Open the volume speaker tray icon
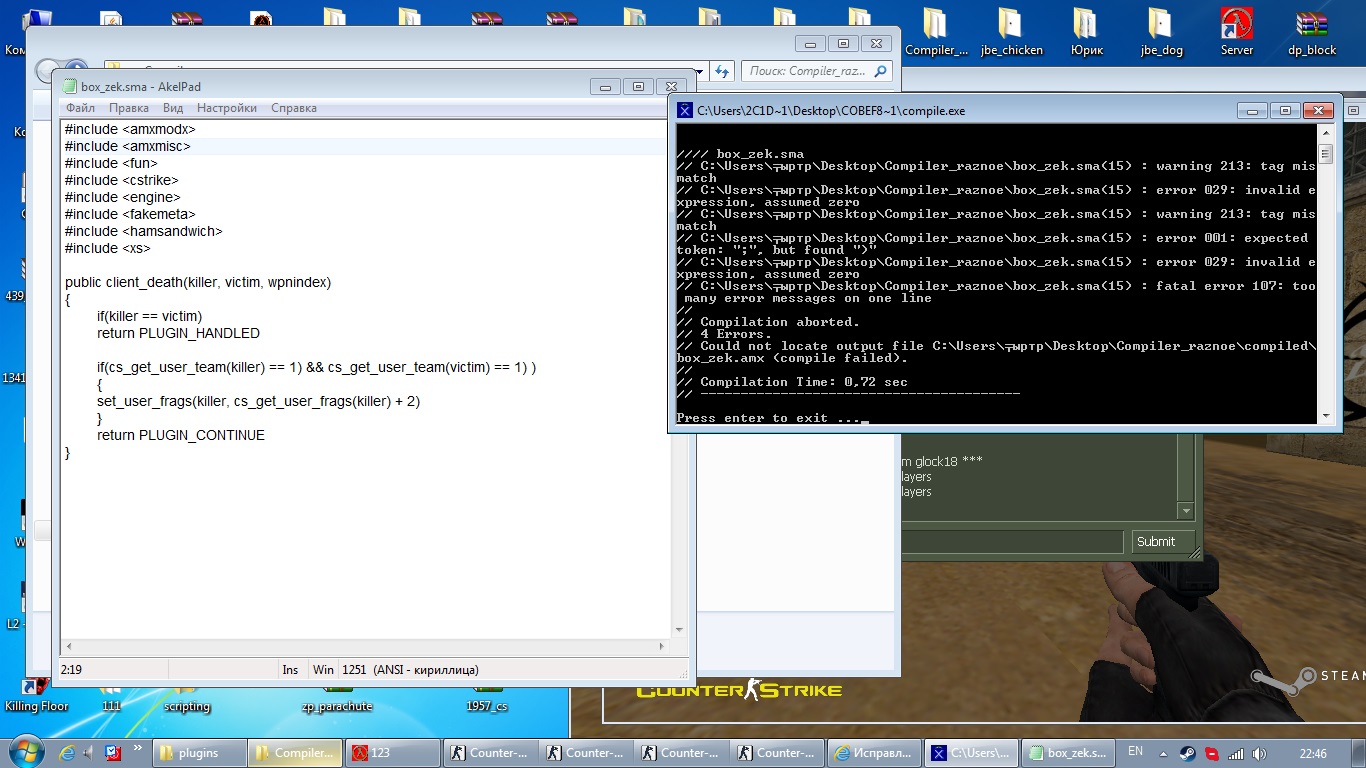The height and width of the screenshot is (768, 1366). (x=1261, y=753)
